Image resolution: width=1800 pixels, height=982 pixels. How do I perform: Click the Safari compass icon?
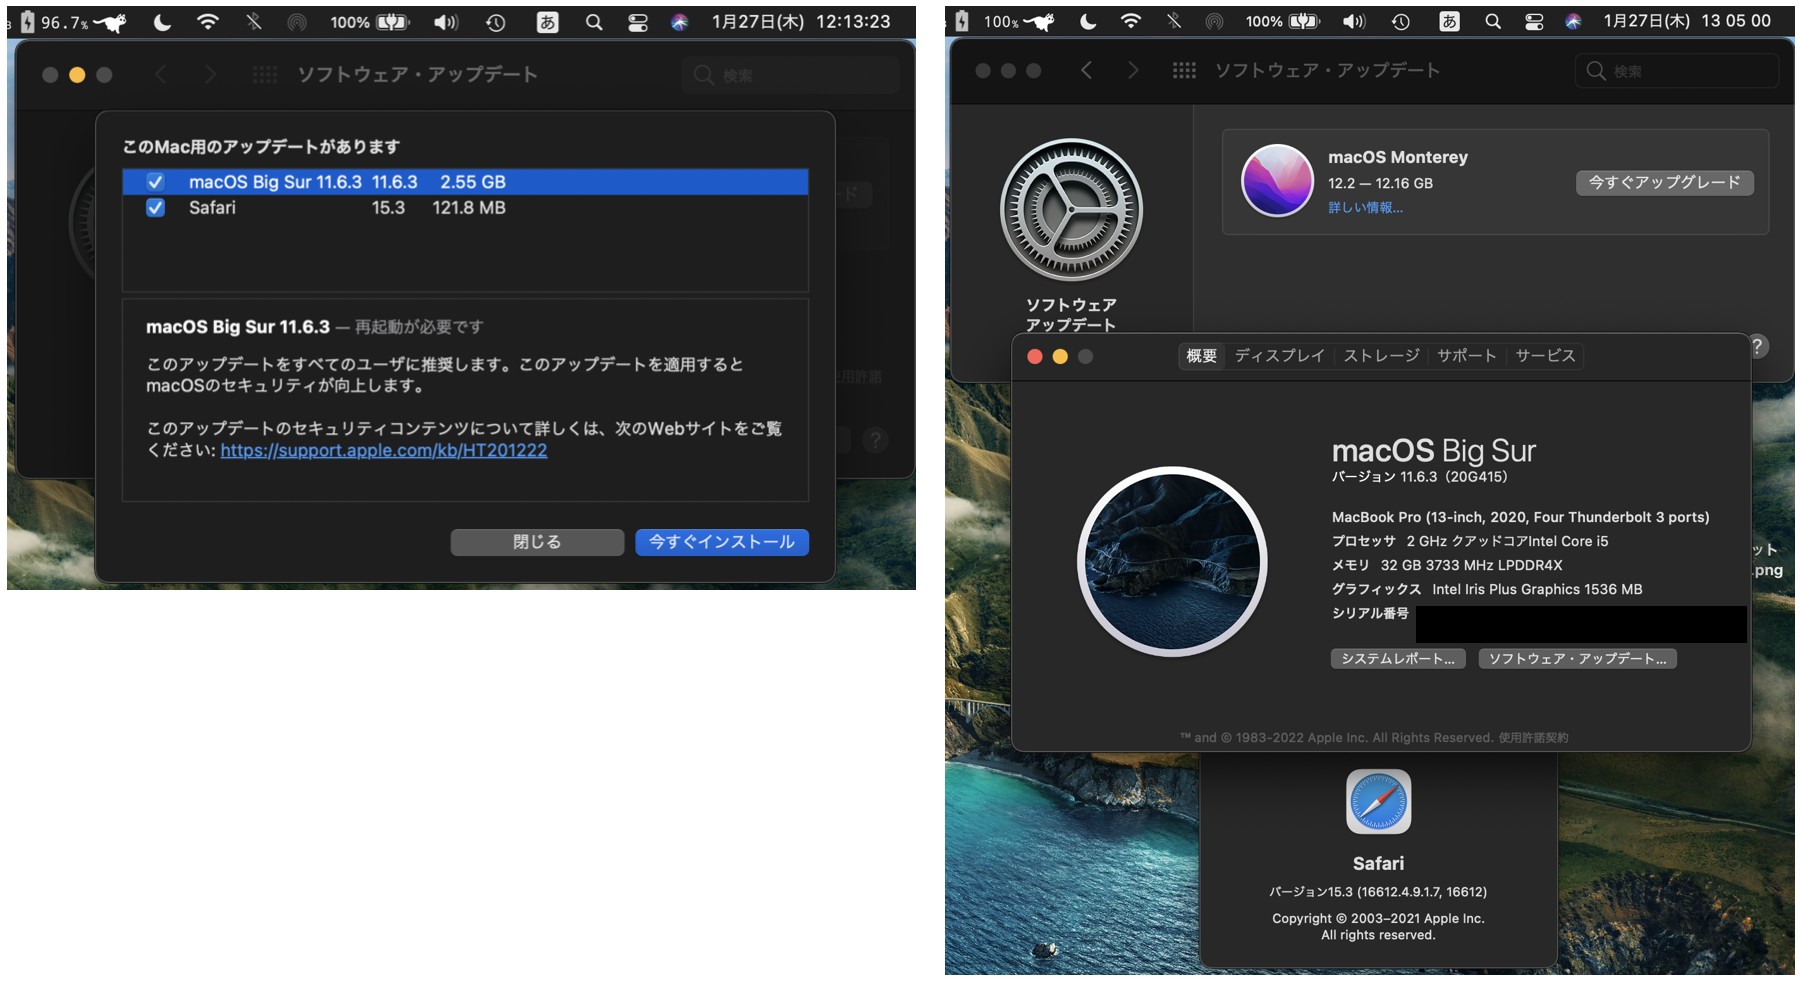(1378, 801)
